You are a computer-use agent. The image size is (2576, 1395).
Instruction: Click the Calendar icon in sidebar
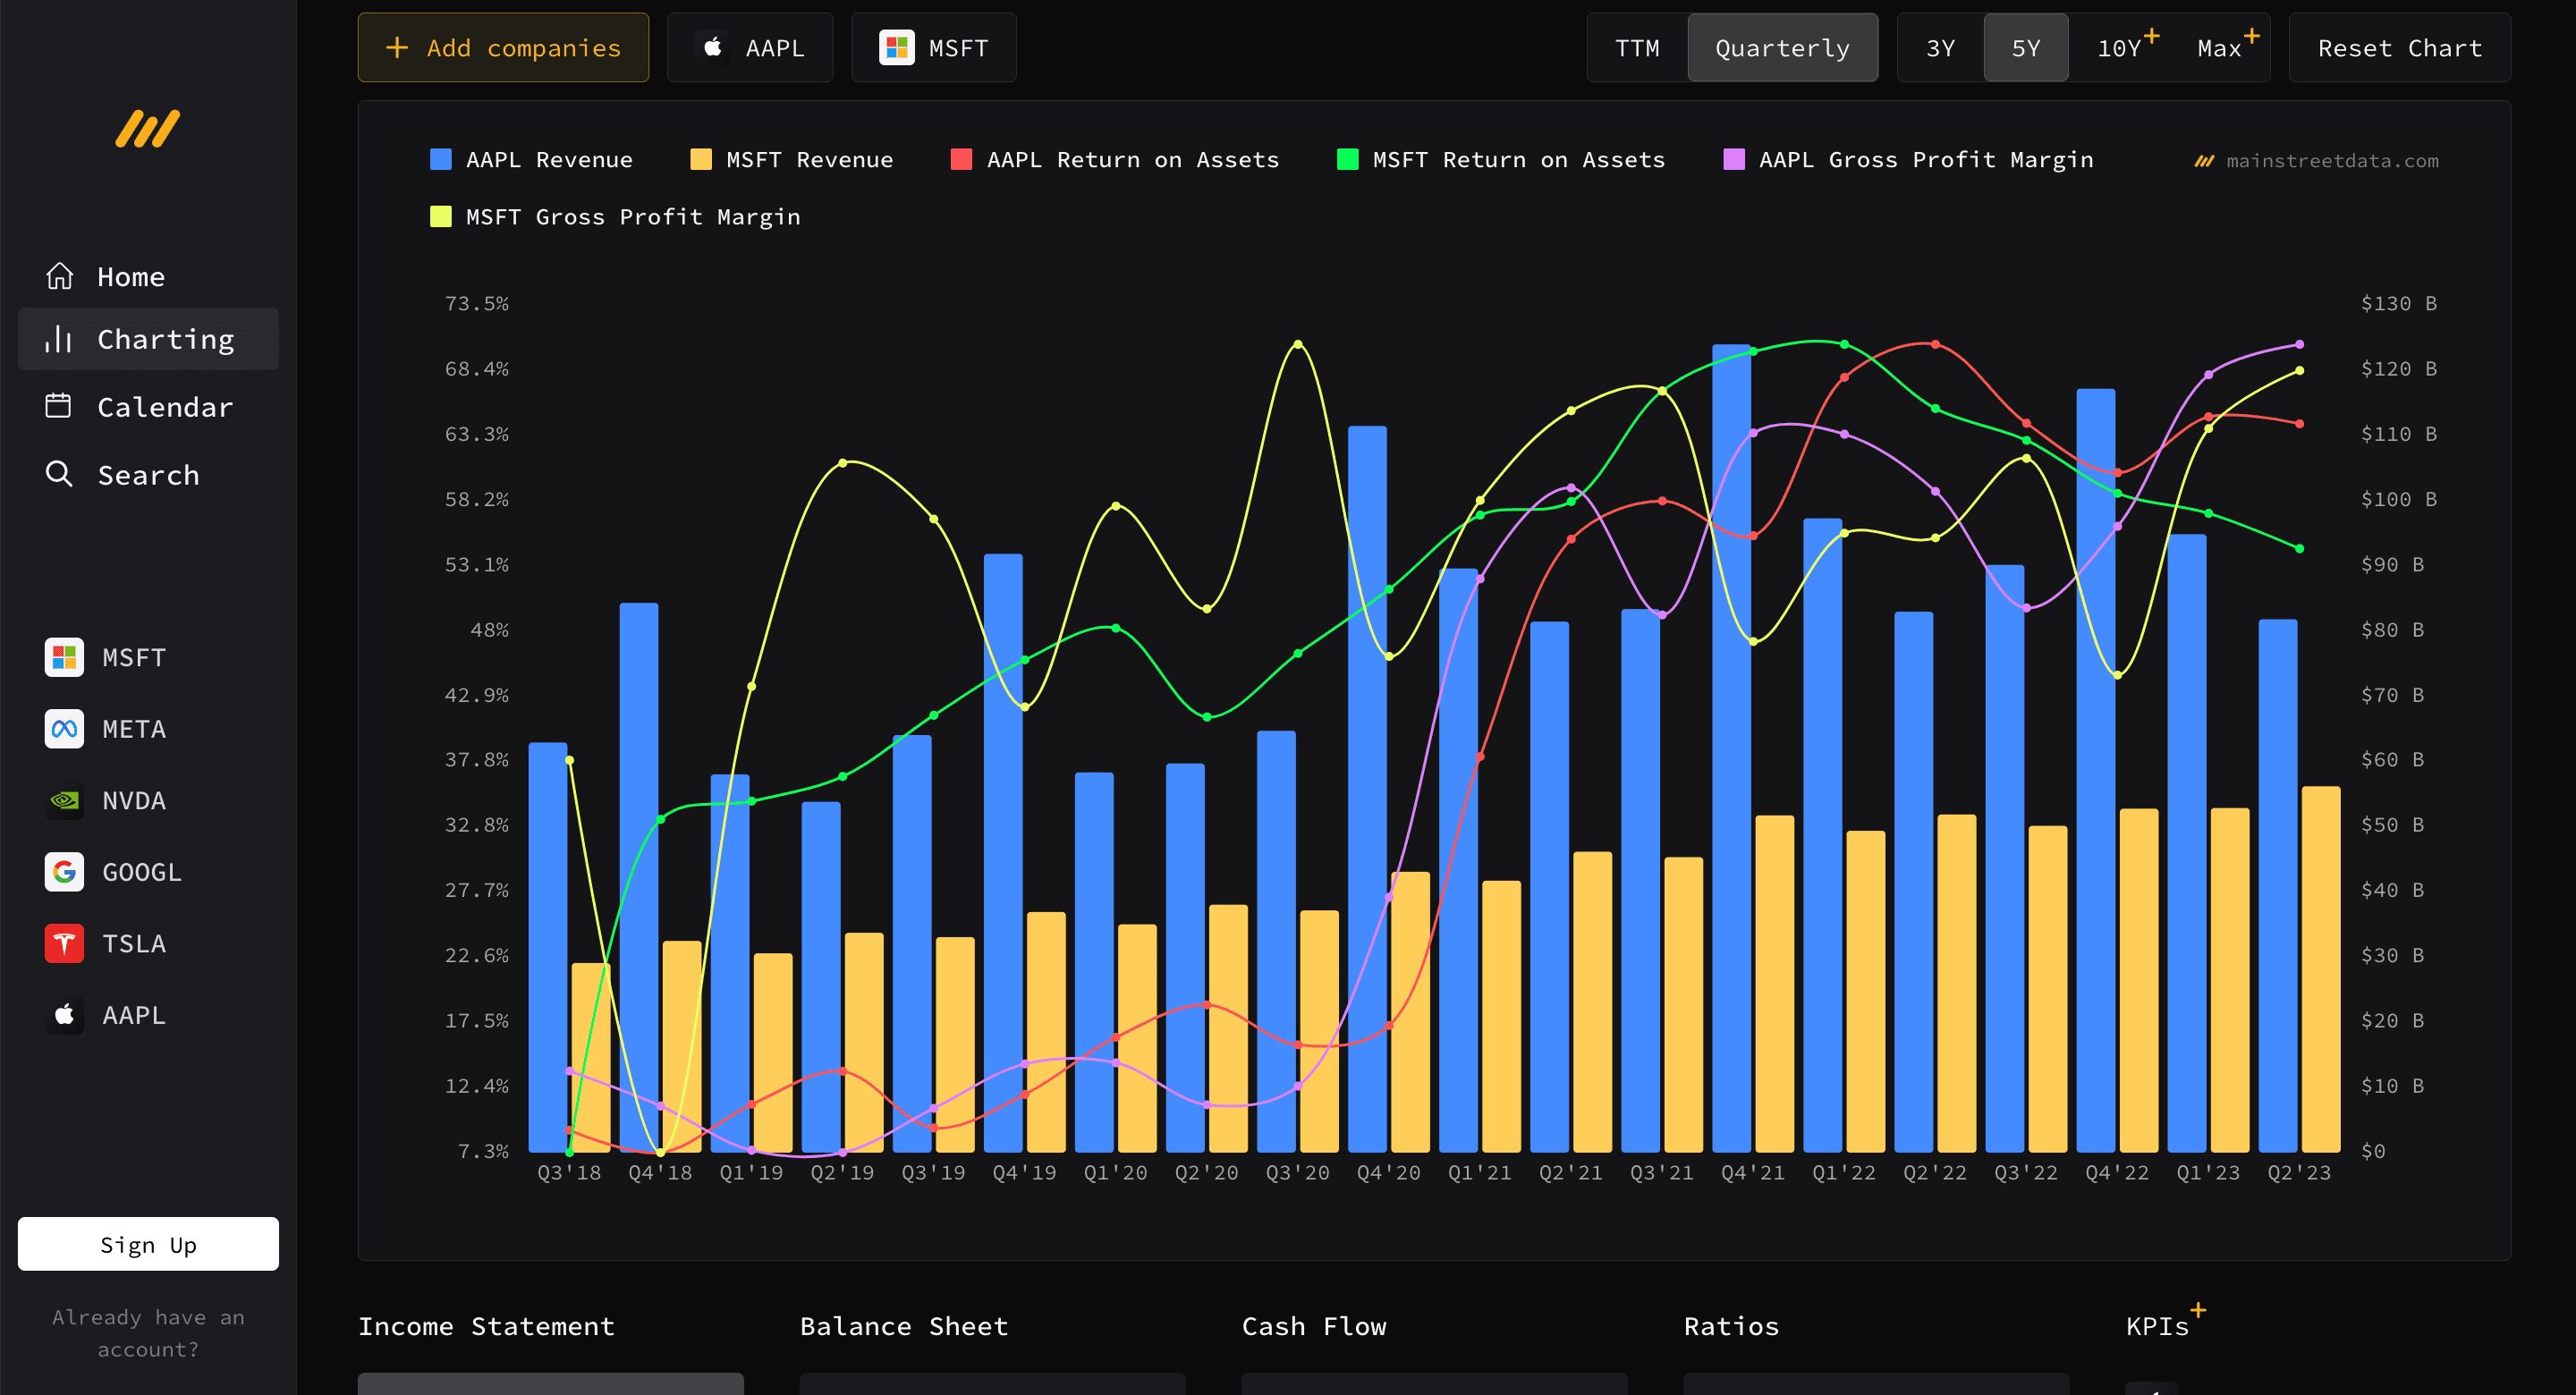59,406
